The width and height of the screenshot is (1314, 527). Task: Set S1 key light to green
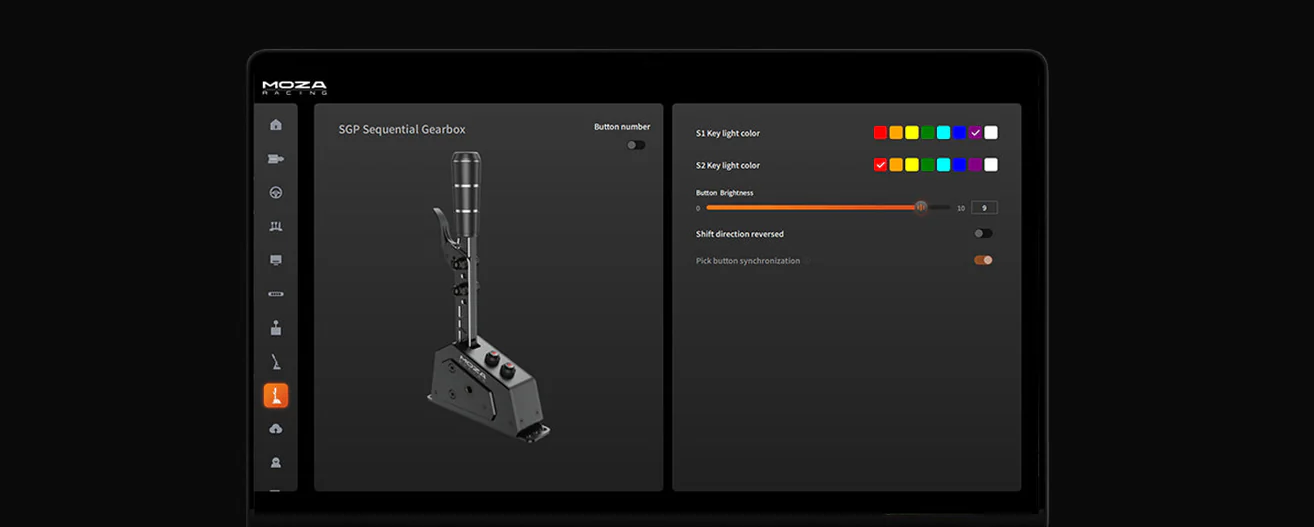tap(928, 133)
